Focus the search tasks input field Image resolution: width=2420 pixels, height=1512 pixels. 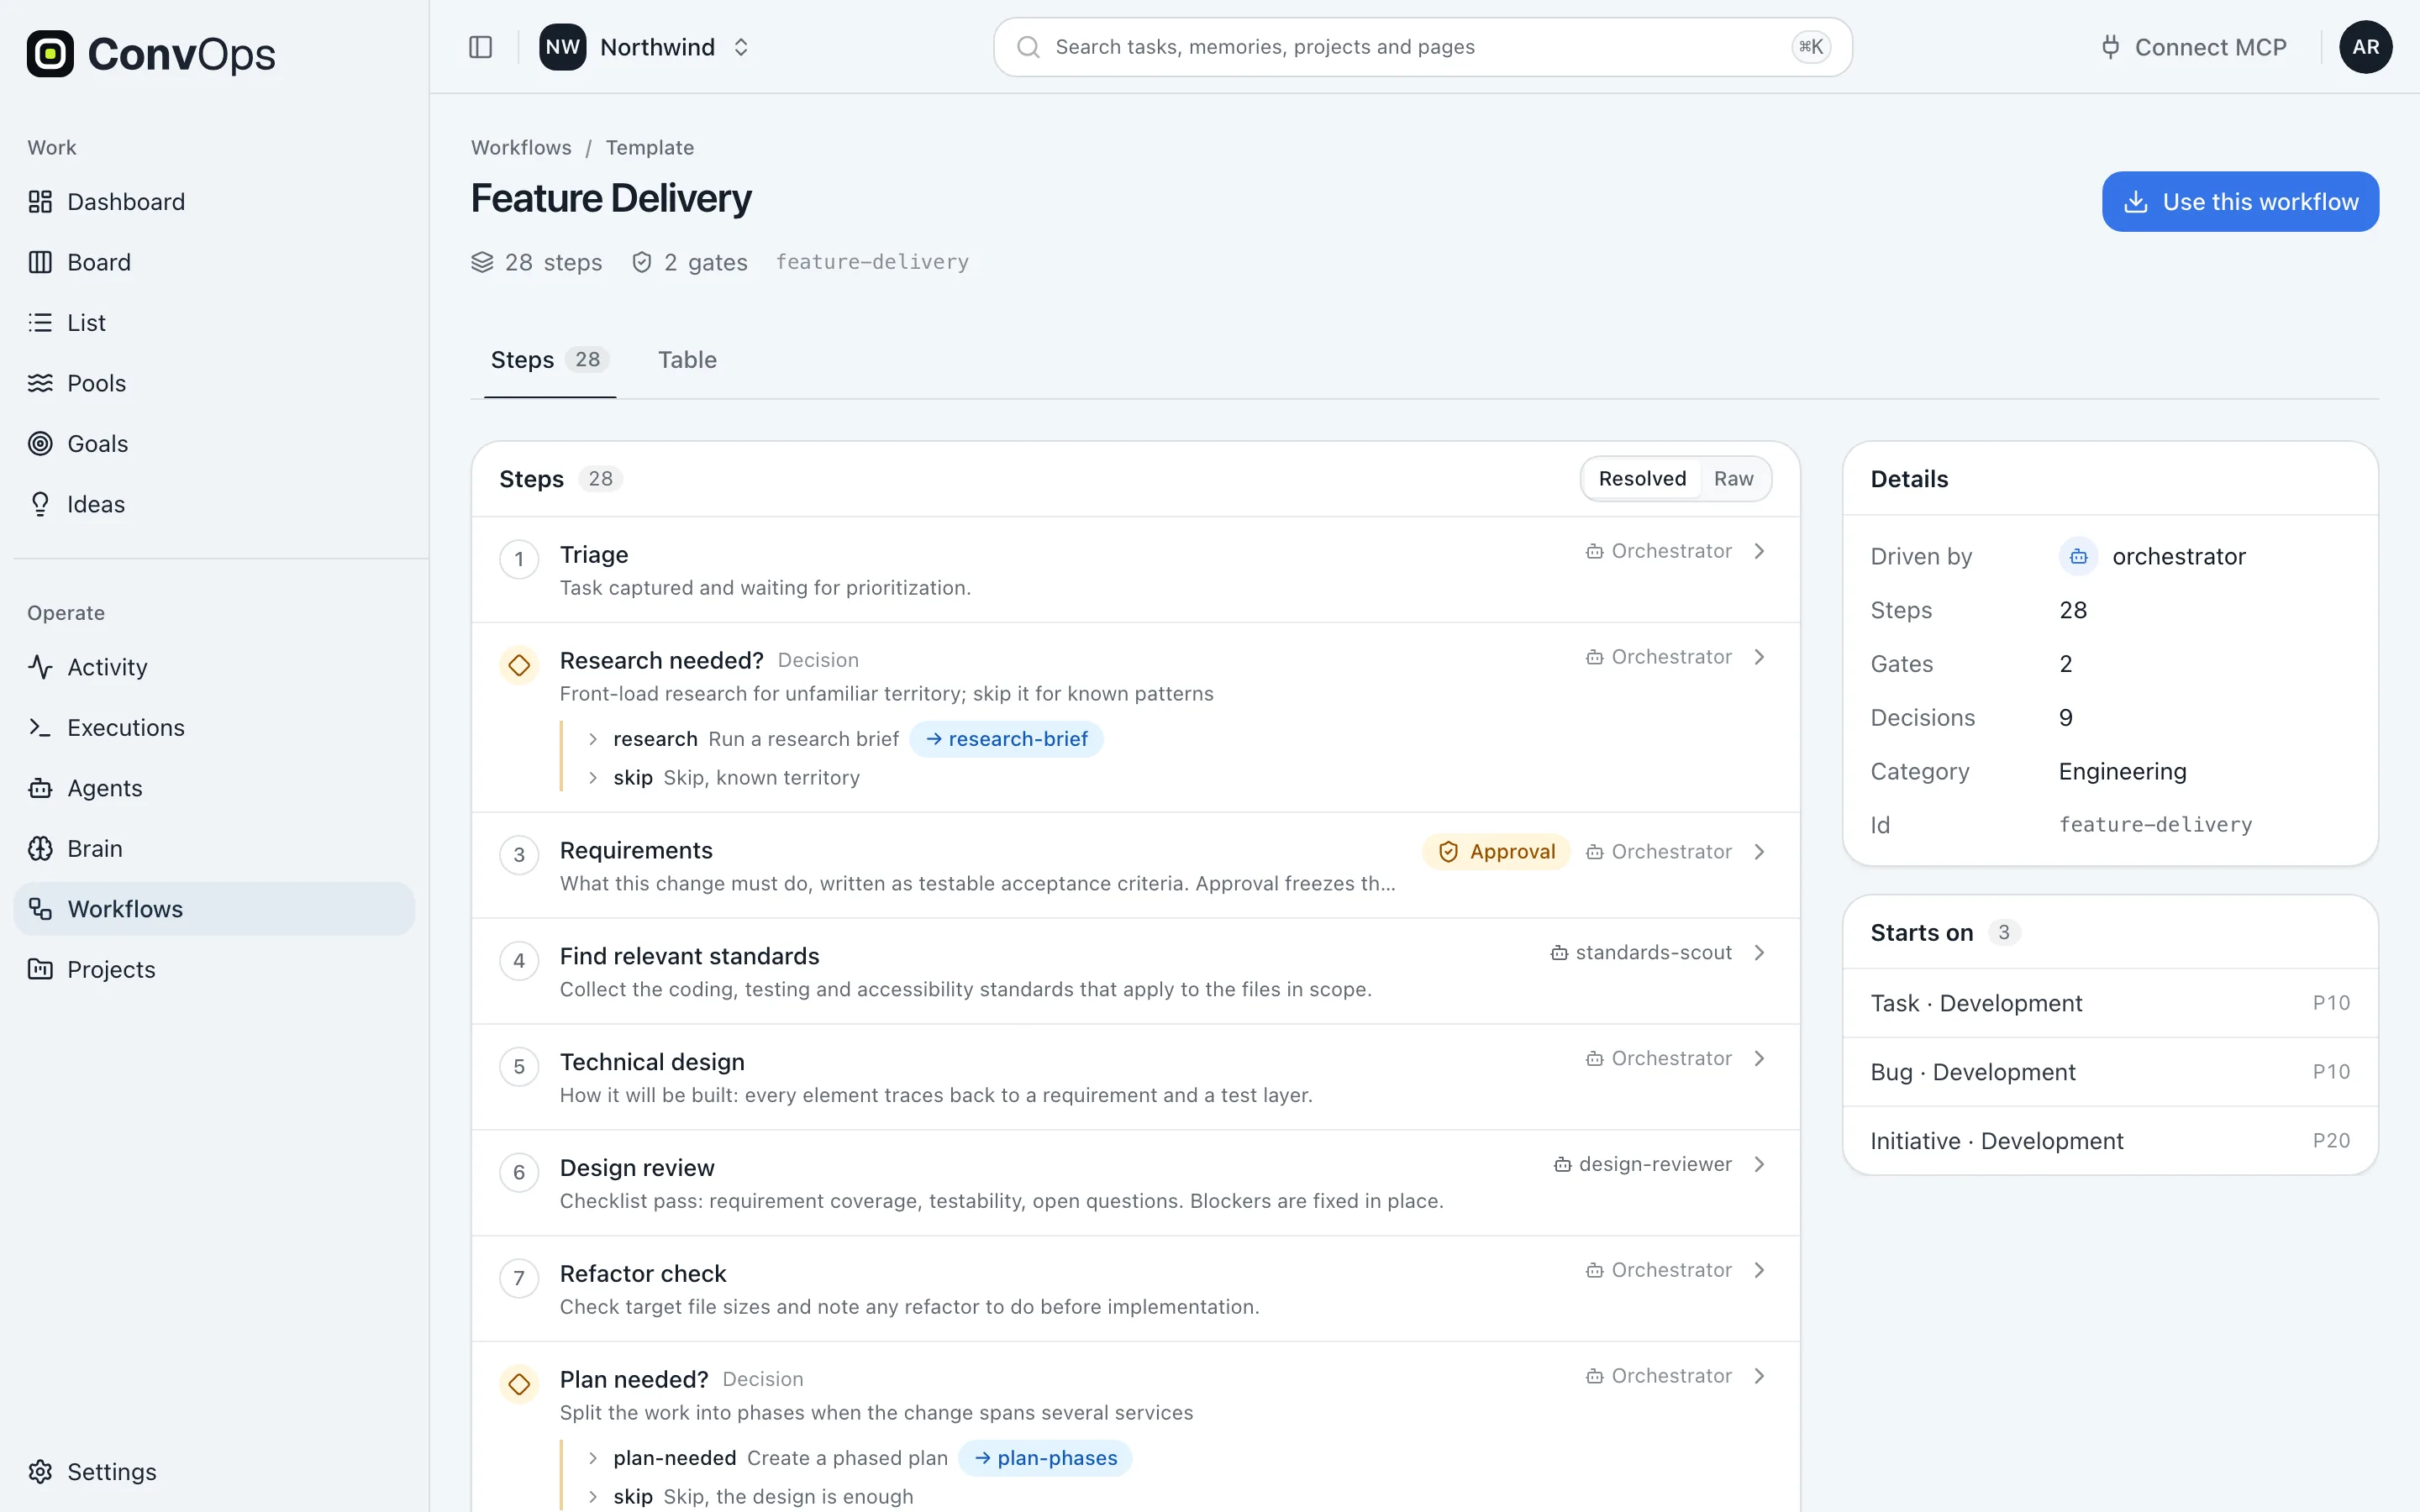tap(1422, 47)
